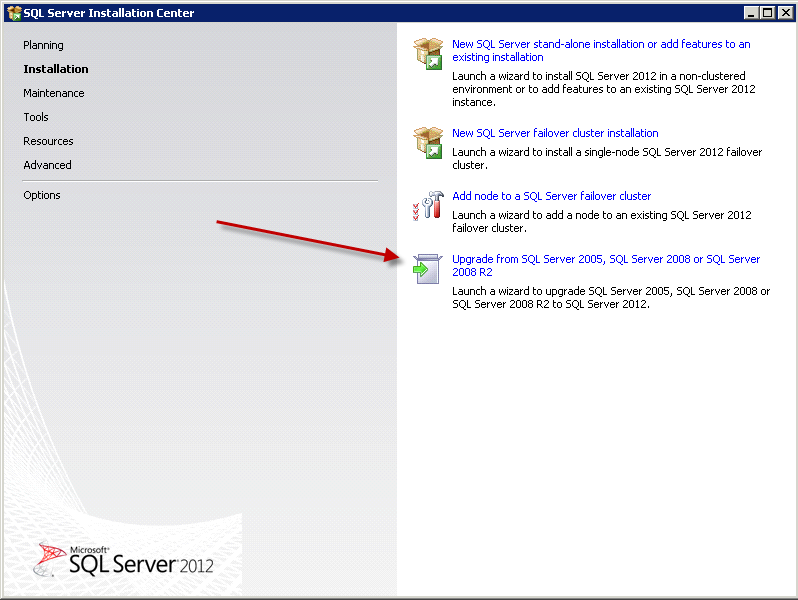The width and height of the screenshot is (798, 600).
Task: Click Add node to a SQL Server failover cluster
Action: point(551,196)
